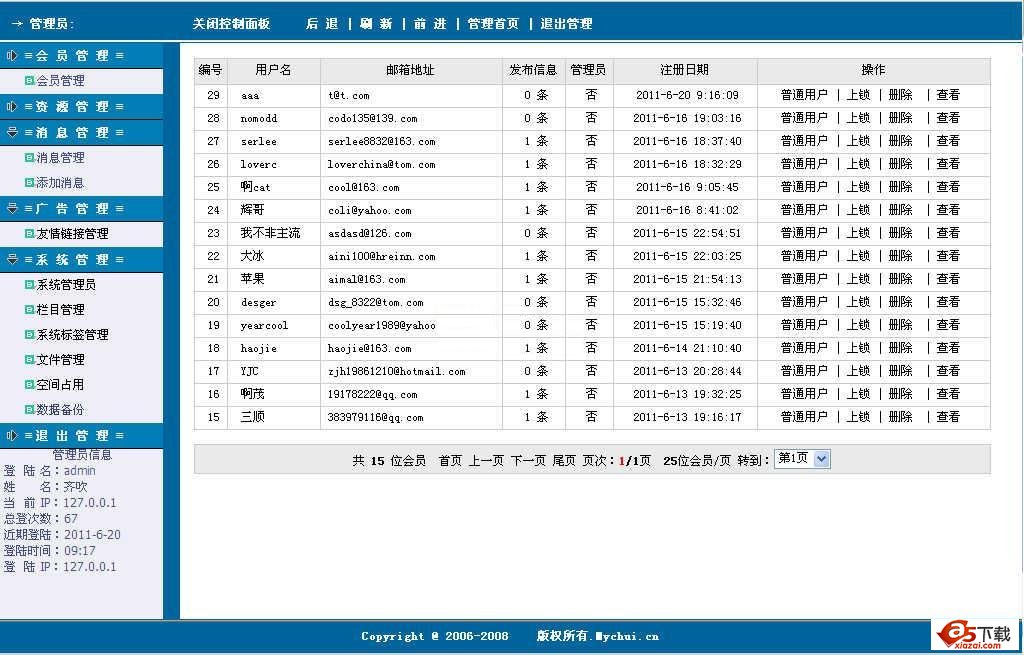The image size is (1024, 655).
Task: Click the icon beside 系统管理员 link
Action: coord(29,284)
